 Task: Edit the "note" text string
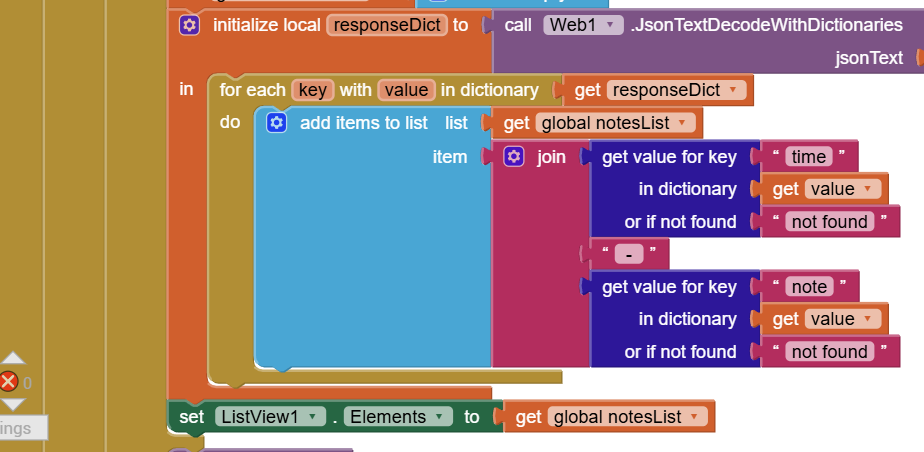pos(808,287)
